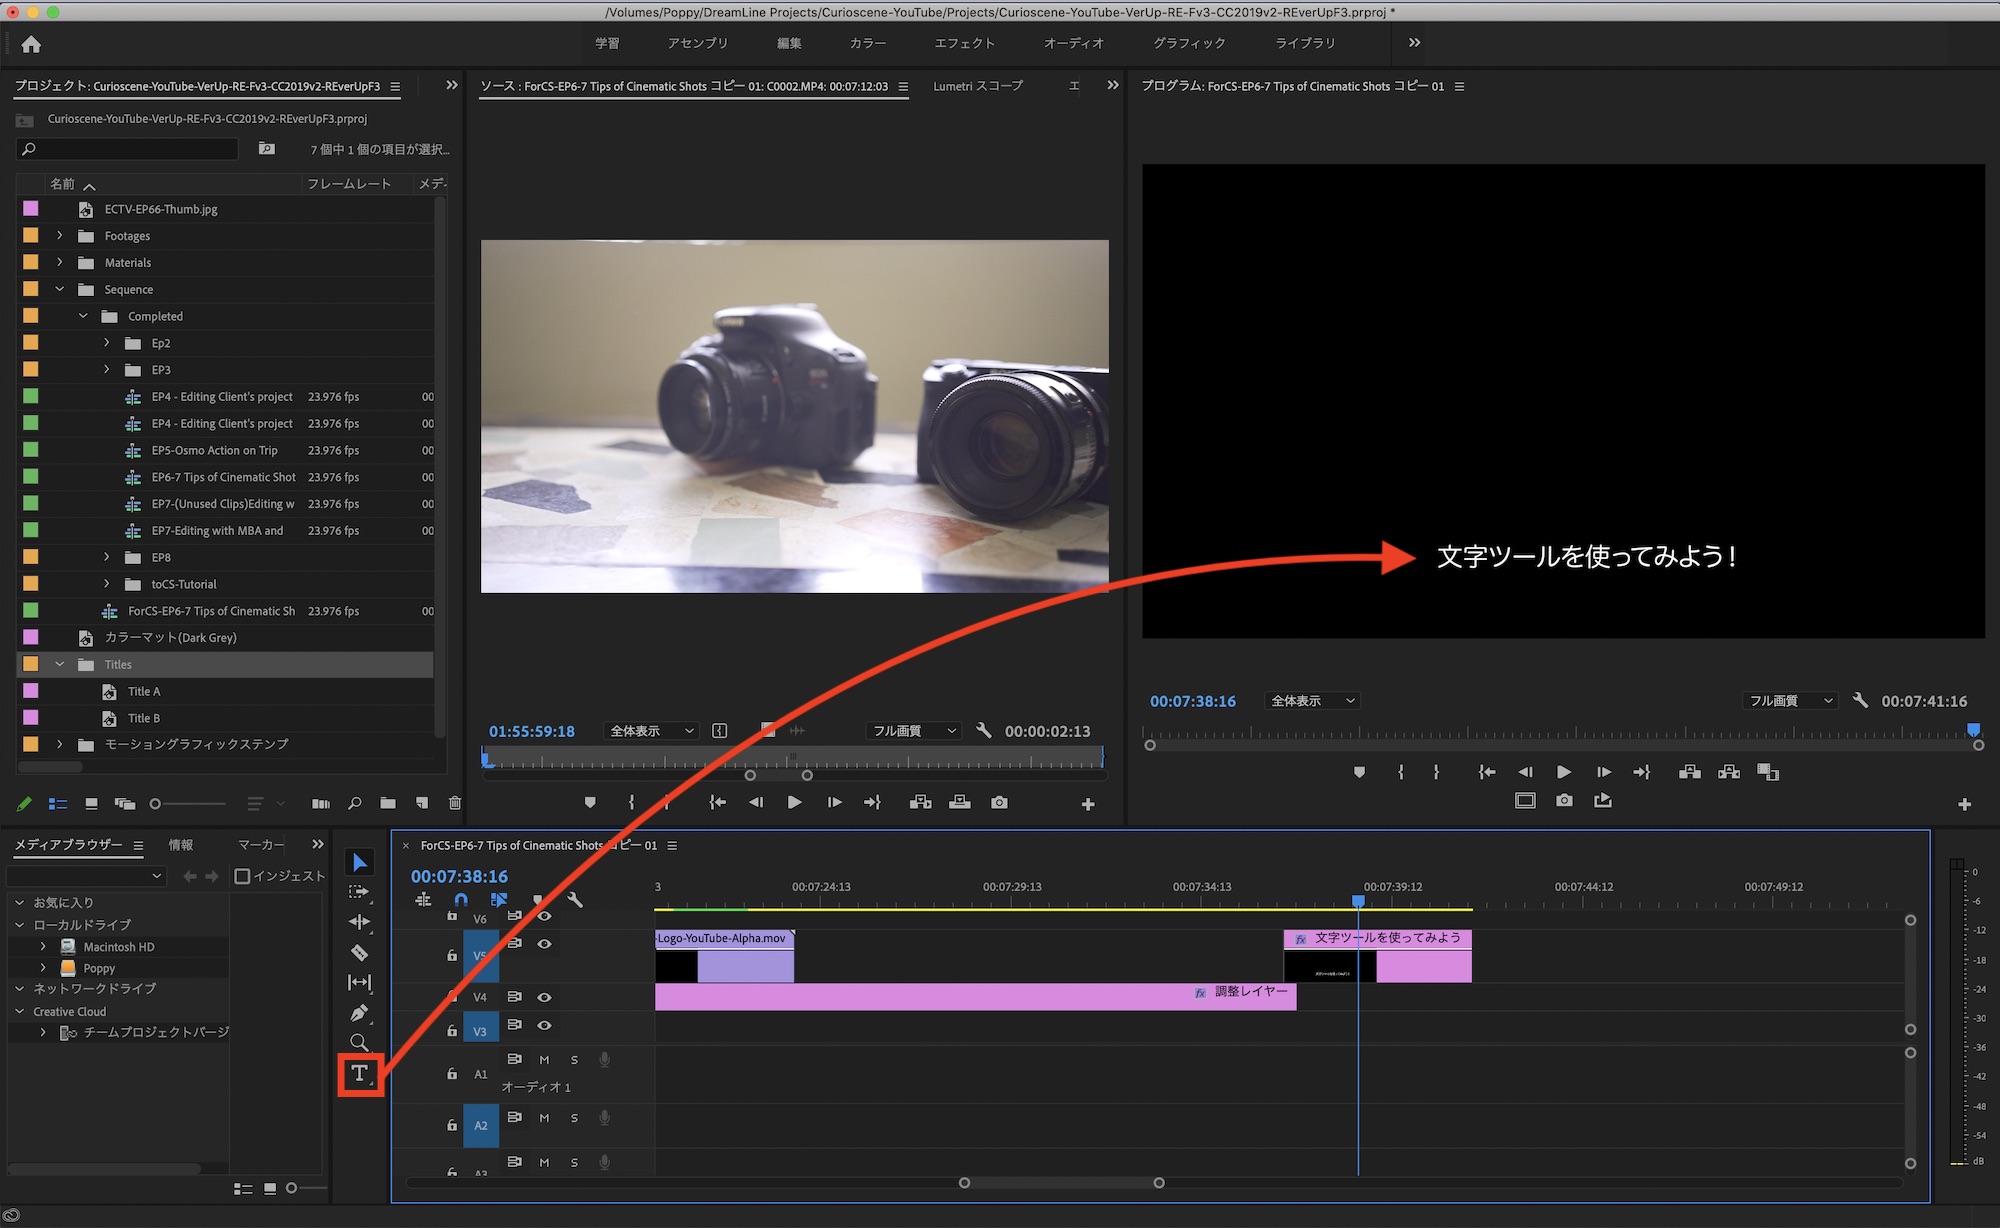2000x1228 pixels.
Task: Select the Type tool in the toolbar
Action: coord(359,1073)
